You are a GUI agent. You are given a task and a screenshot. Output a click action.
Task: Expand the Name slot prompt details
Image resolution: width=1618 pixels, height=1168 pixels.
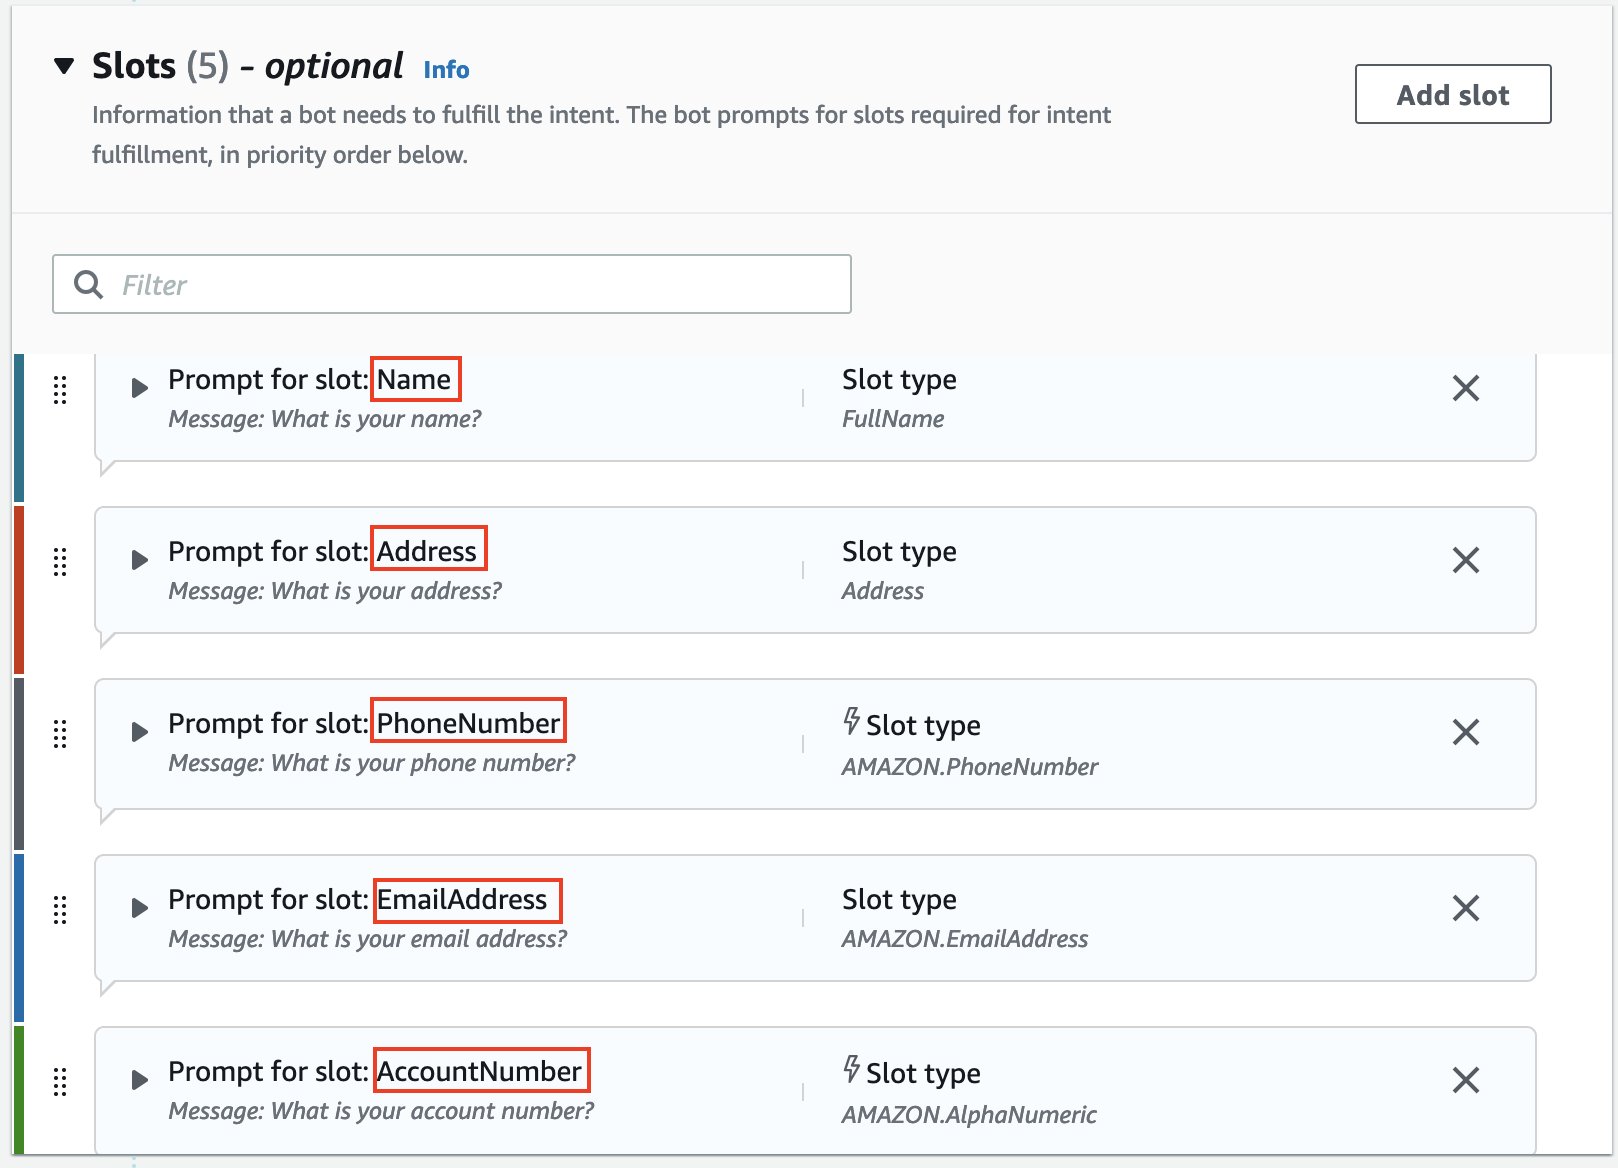139,388
